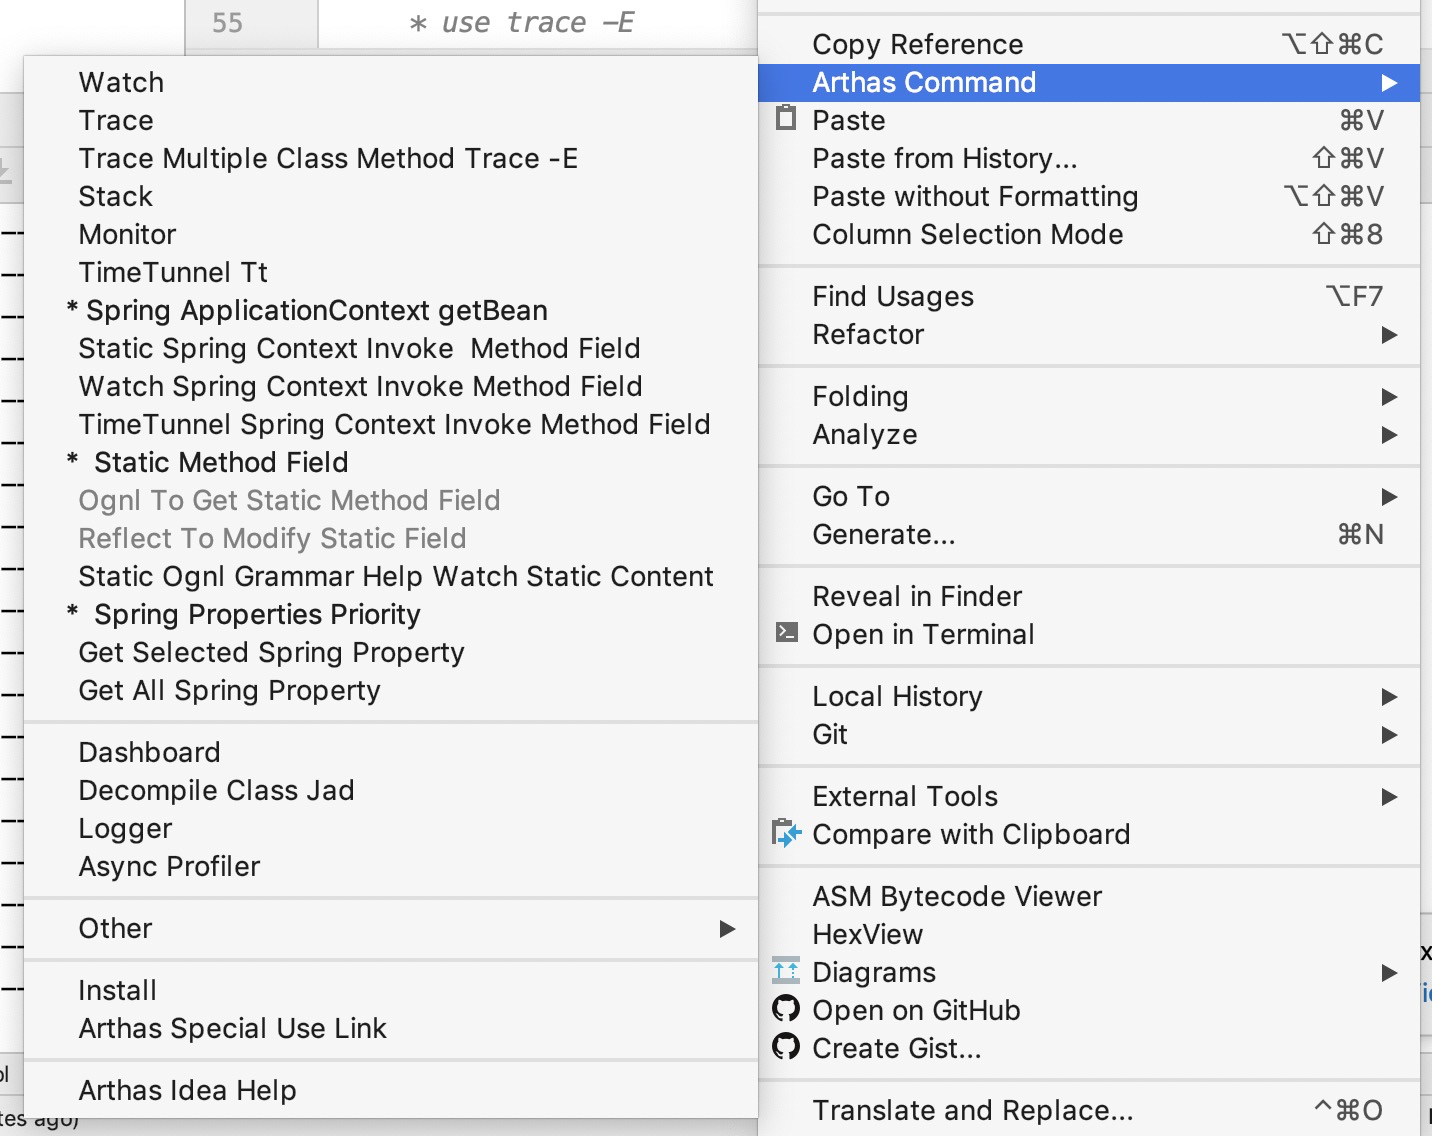
Task: Select Column Selection Mode
Action: click(x=967, y=235)
